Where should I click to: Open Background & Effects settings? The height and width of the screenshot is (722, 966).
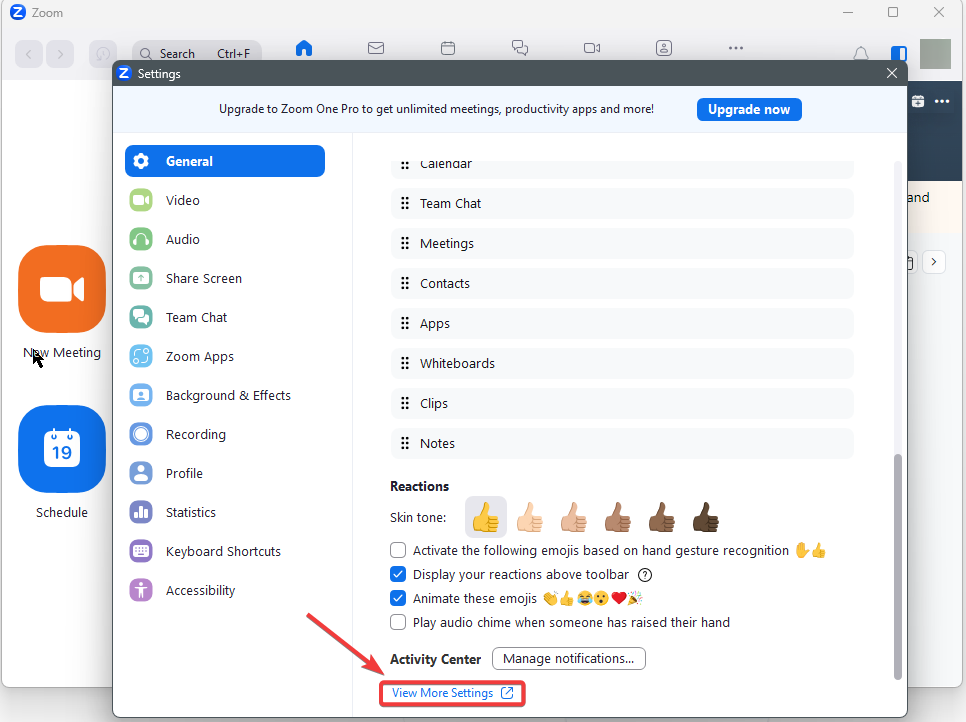click(x=225, y=395)
